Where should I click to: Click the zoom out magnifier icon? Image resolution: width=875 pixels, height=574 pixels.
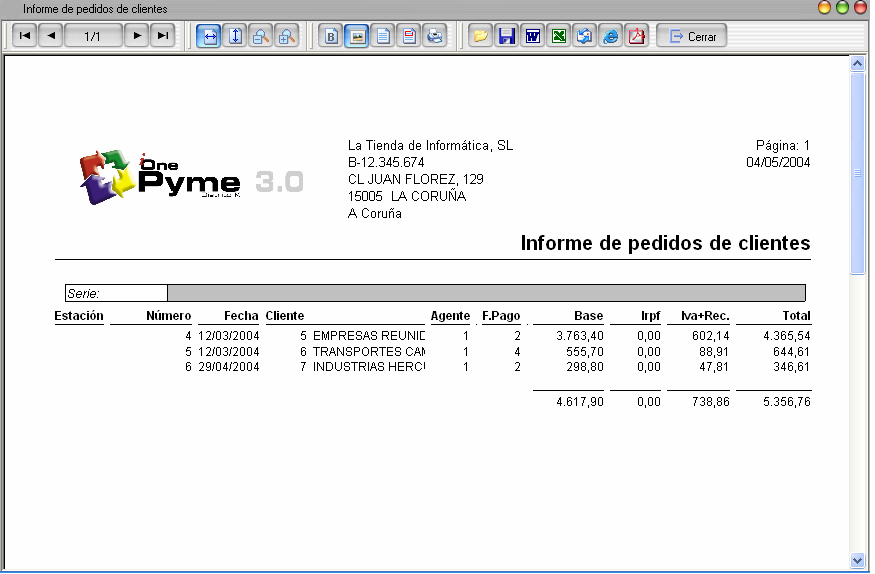click(x=260, y=36)
